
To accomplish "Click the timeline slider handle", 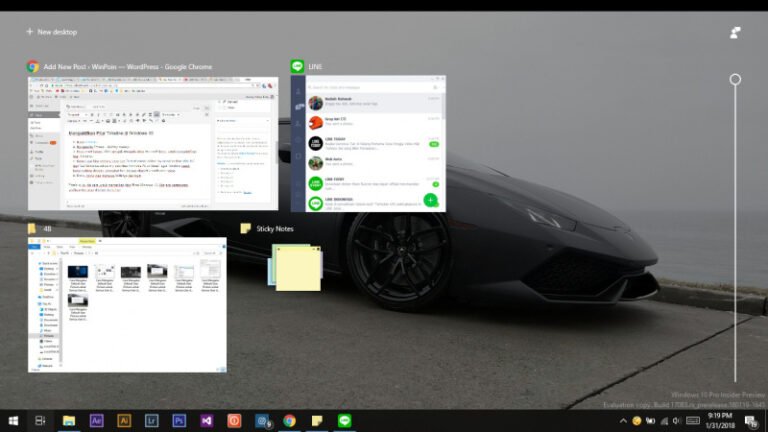I will coord(735,79).
